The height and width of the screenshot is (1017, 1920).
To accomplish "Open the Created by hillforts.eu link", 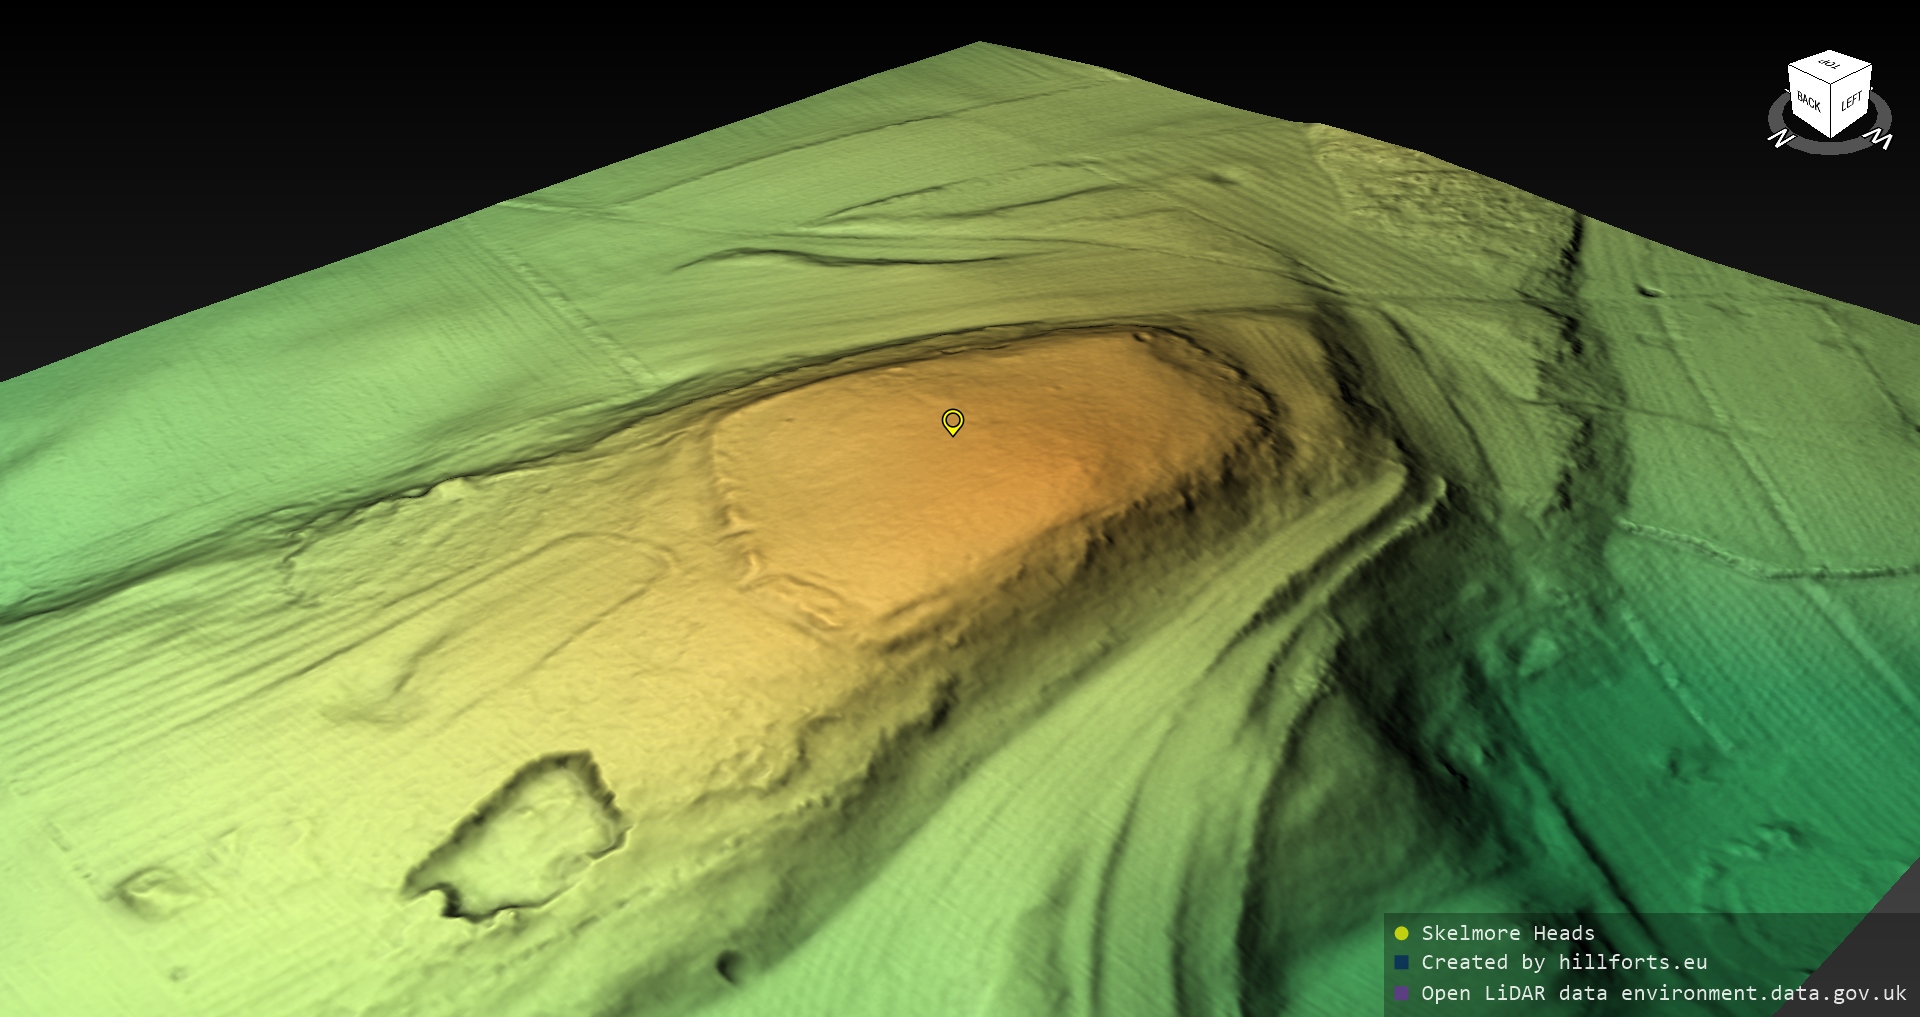I will point(1563,963).
